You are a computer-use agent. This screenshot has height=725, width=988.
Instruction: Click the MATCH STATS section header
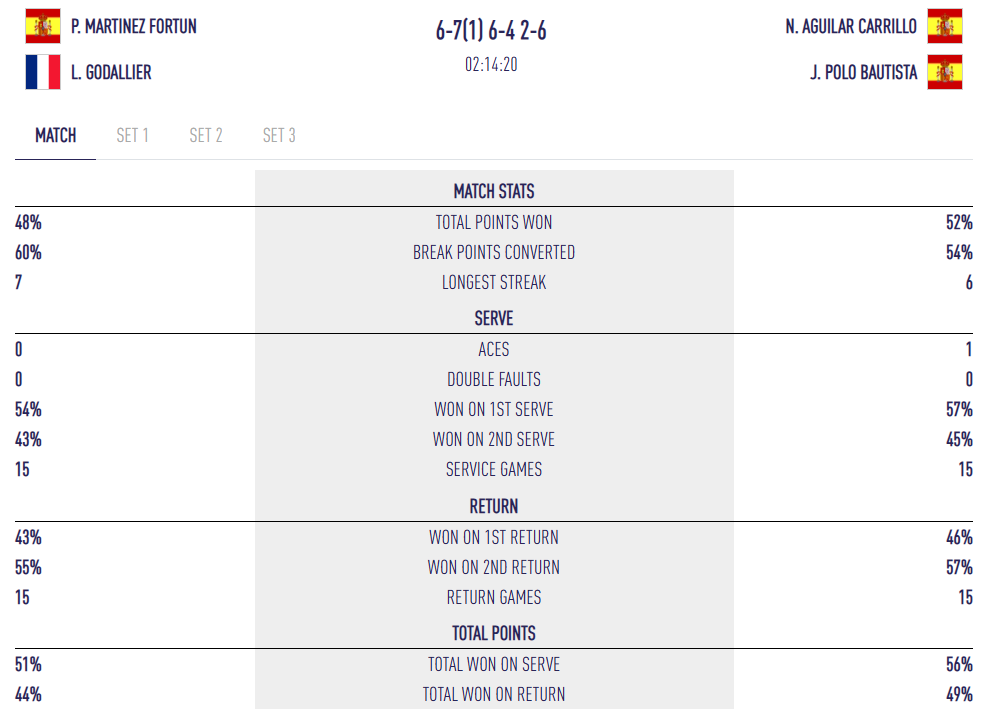494,191
